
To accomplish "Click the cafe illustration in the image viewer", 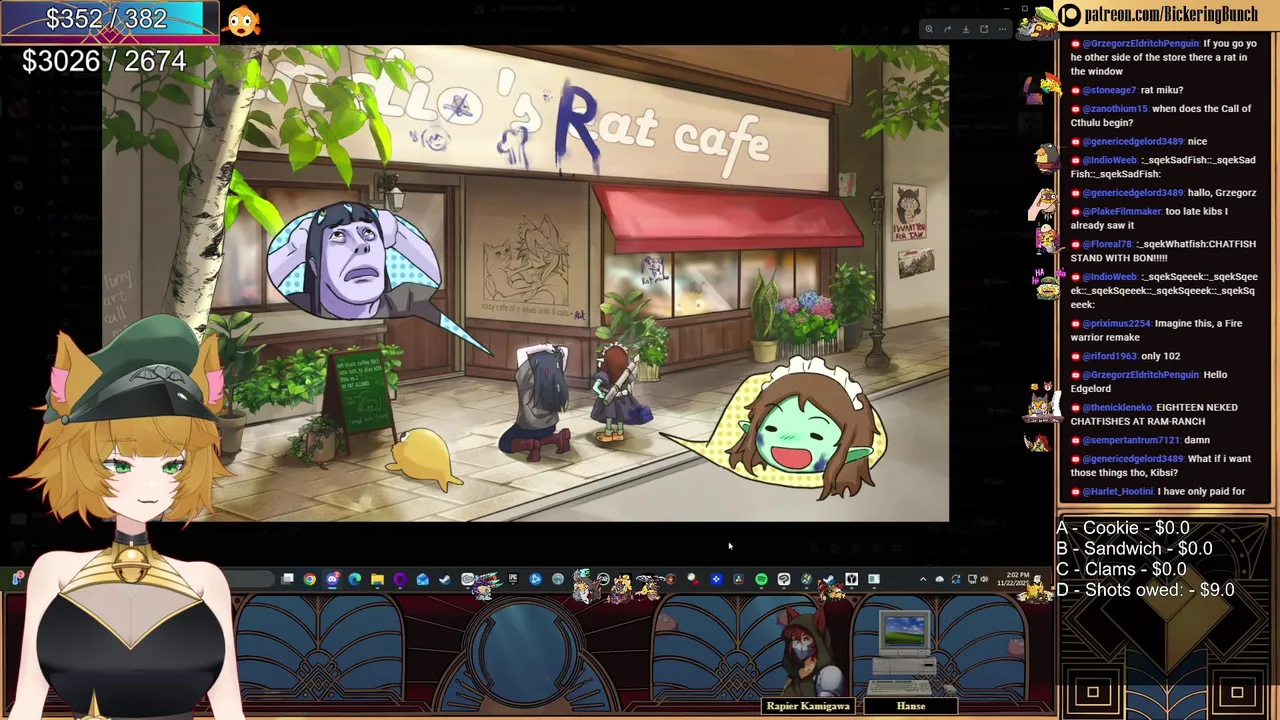I will [x=525, y=283].
